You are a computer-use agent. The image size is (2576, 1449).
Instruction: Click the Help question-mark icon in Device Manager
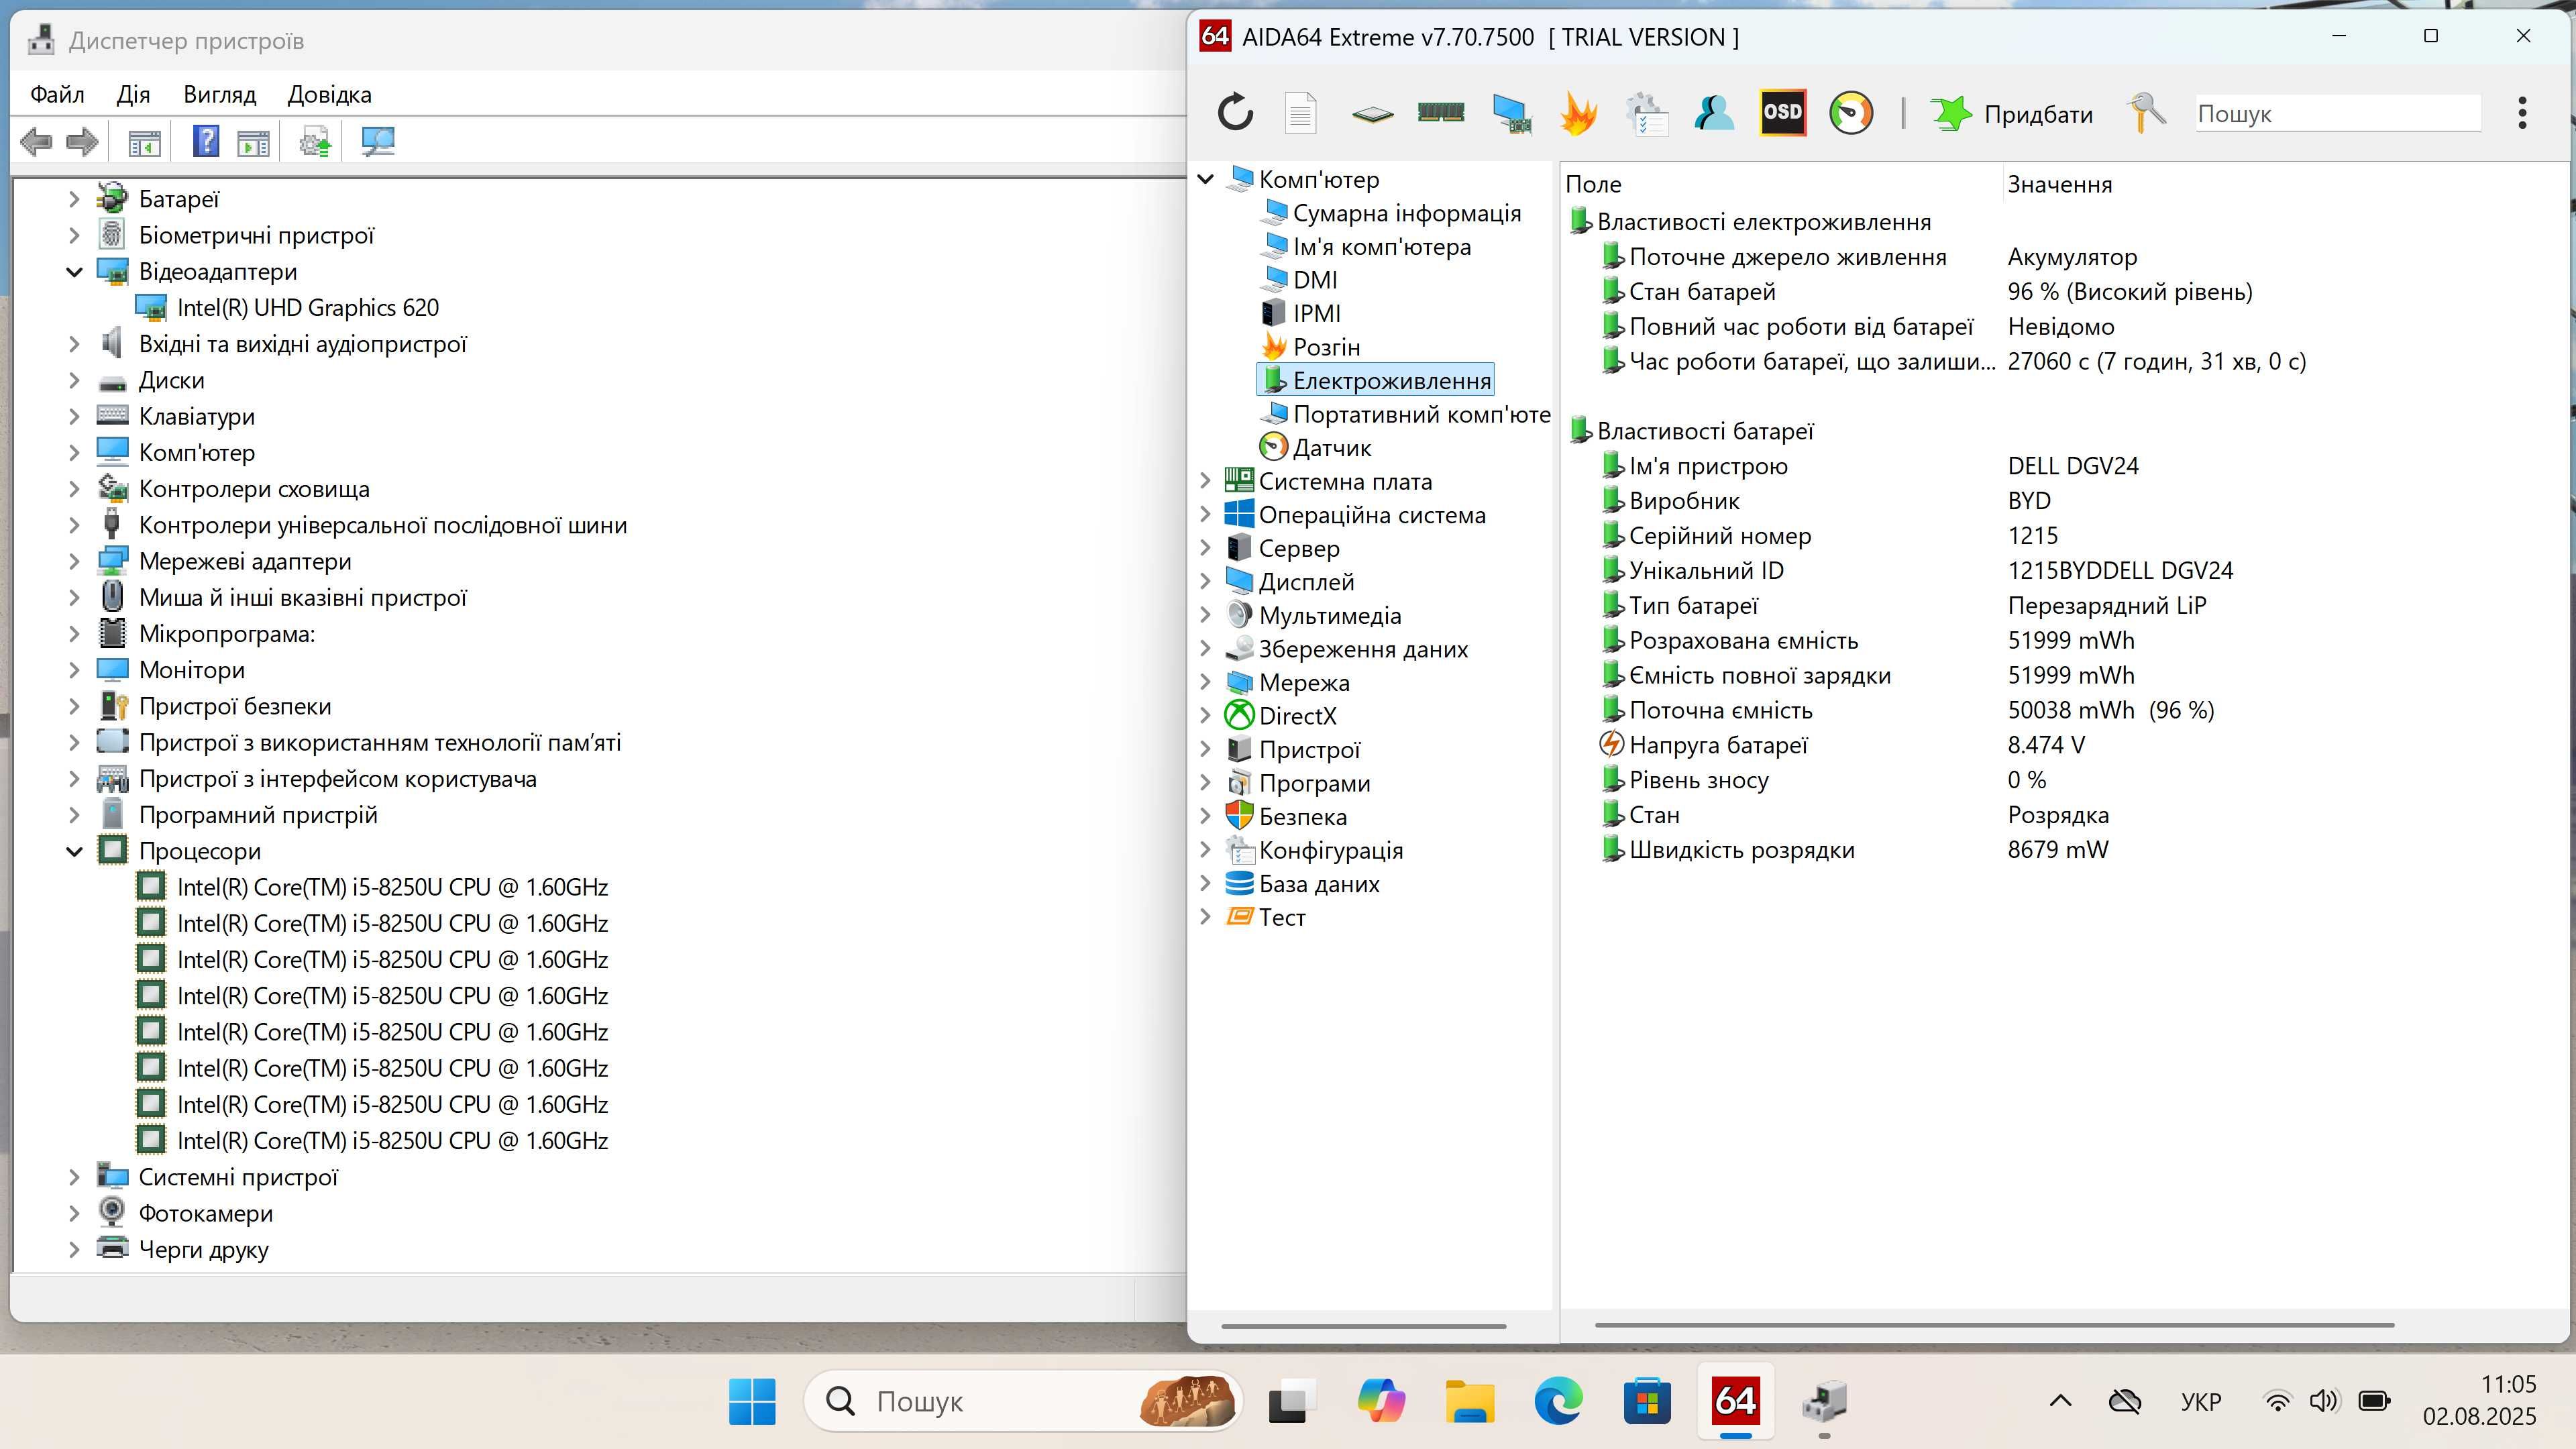tap(206, 141)
